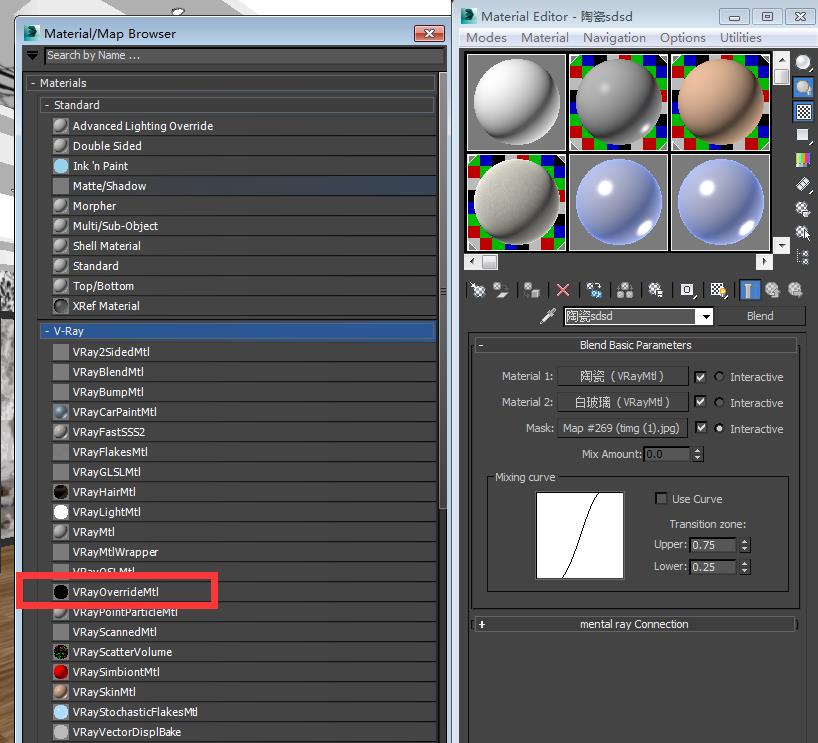
Task: Click the Mask map button Map #269
Action: pos(621,428)
